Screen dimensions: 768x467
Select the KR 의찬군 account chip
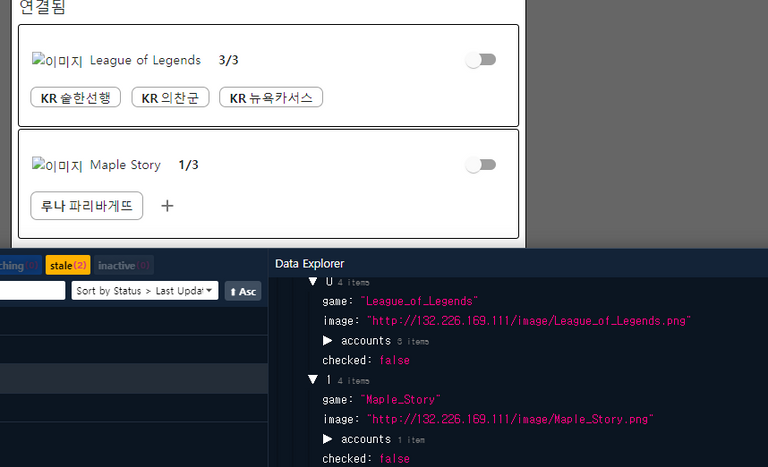click(x=170, y=98)
